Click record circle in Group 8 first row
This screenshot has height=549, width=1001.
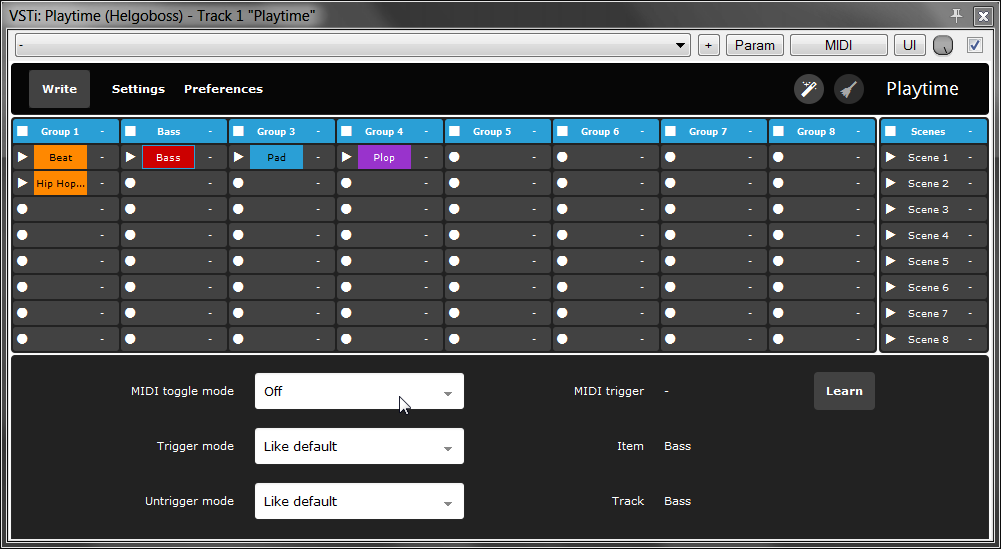tap(778, 157)
